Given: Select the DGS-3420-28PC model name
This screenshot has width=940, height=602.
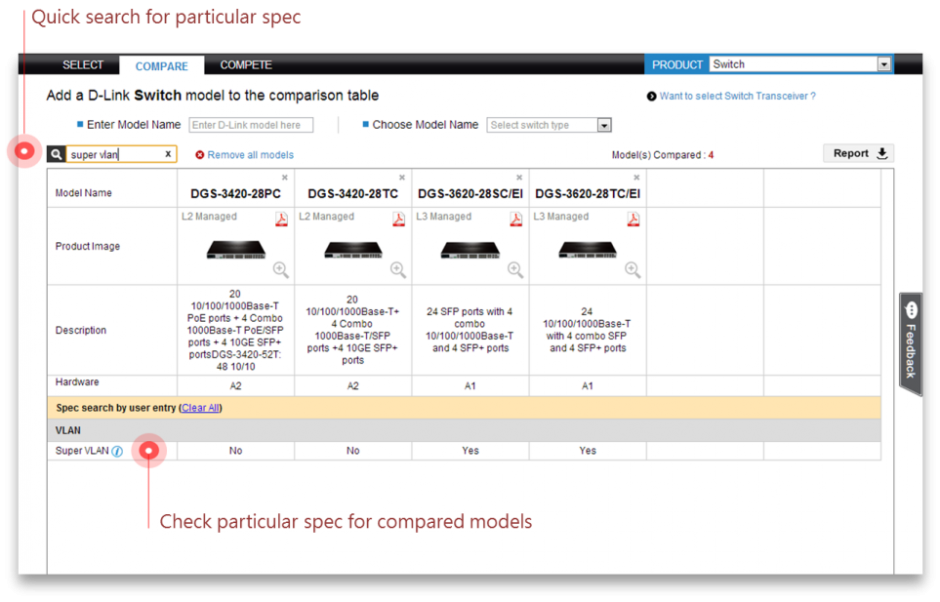Looking at the screenshot, I should point(236,194).
